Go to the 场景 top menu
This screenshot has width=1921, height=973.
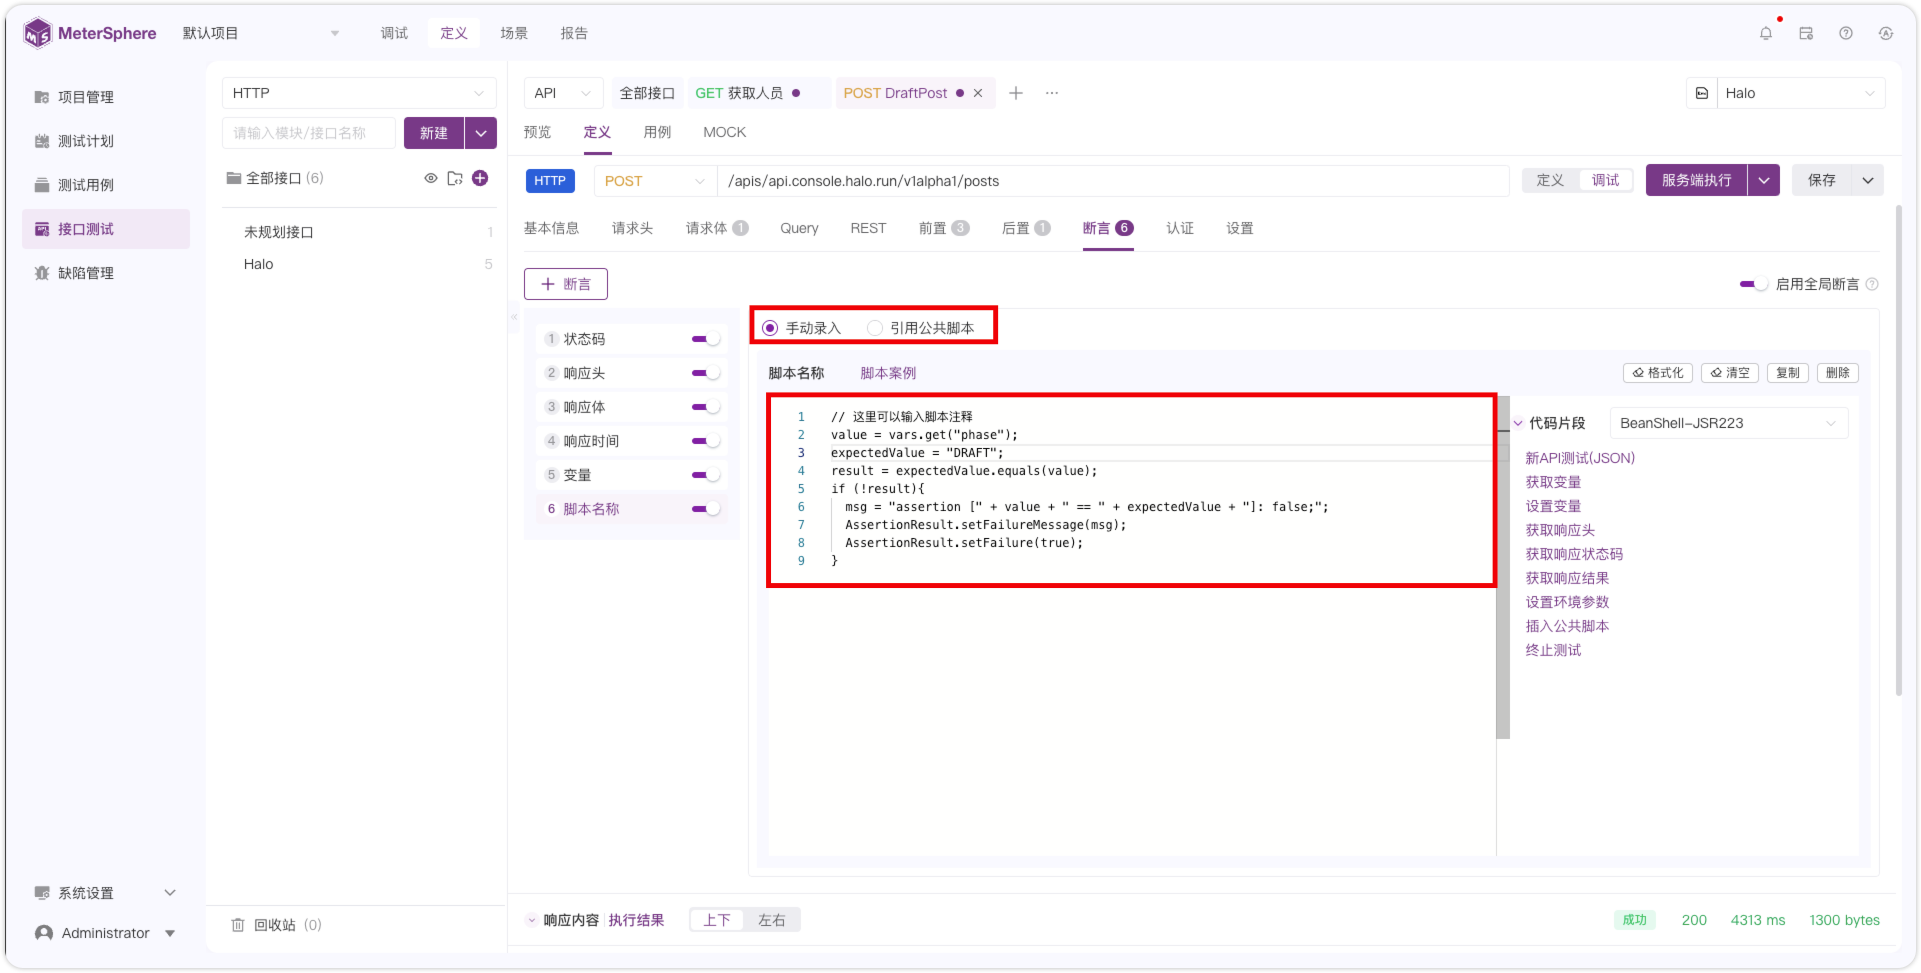coord(514,33)
